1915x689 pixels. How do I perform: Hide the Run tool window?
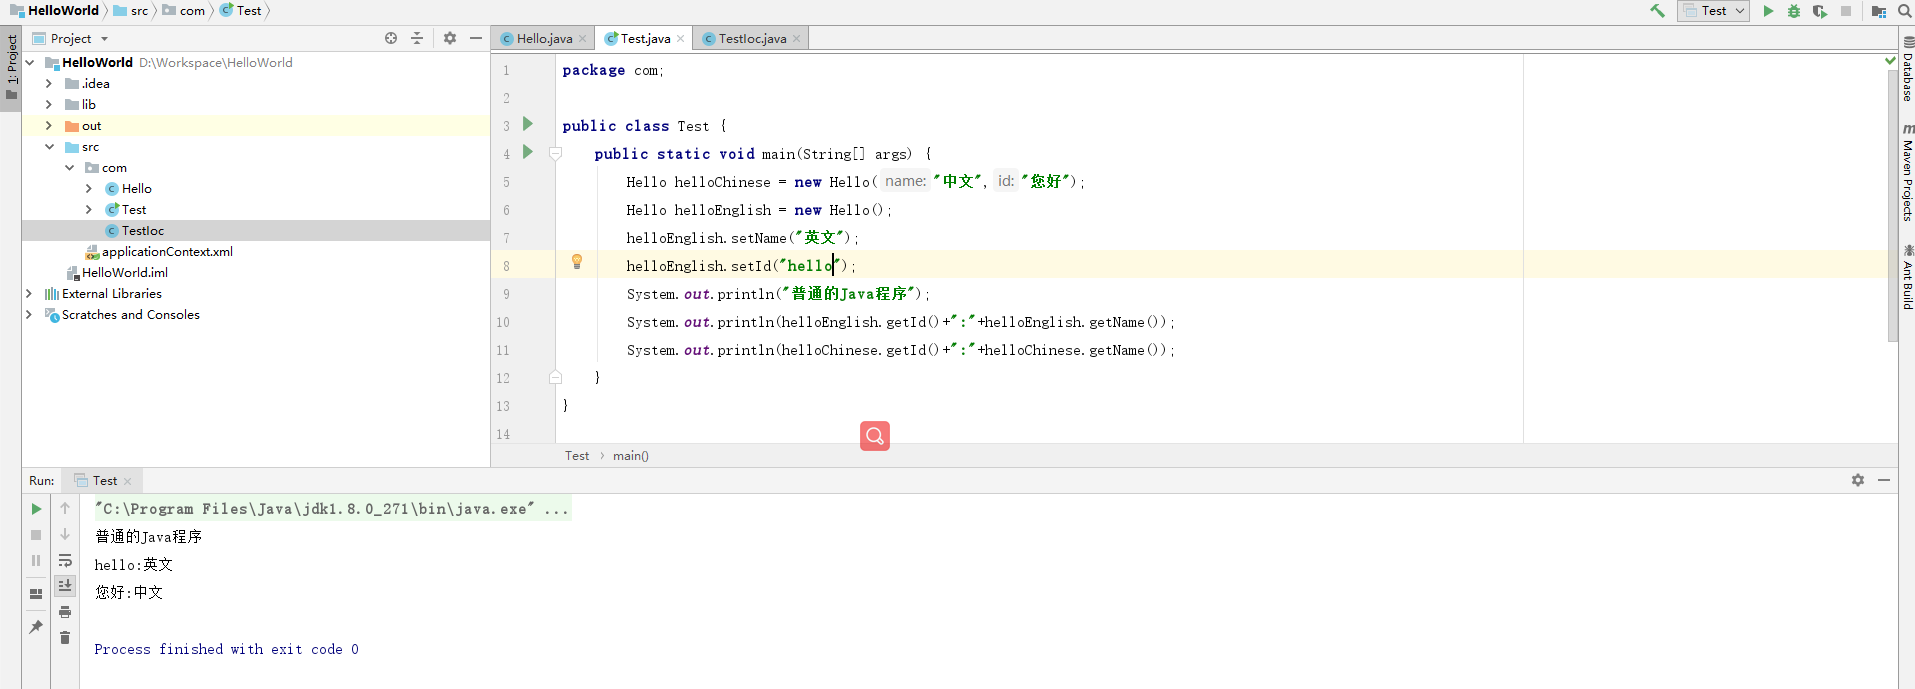(1884, 480)
